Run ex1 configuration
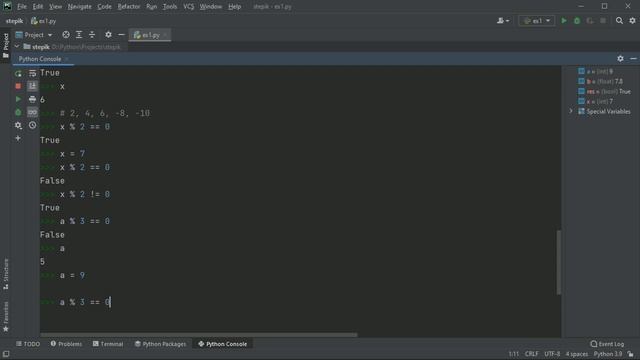The image size is (640, 360). [564, 20]
